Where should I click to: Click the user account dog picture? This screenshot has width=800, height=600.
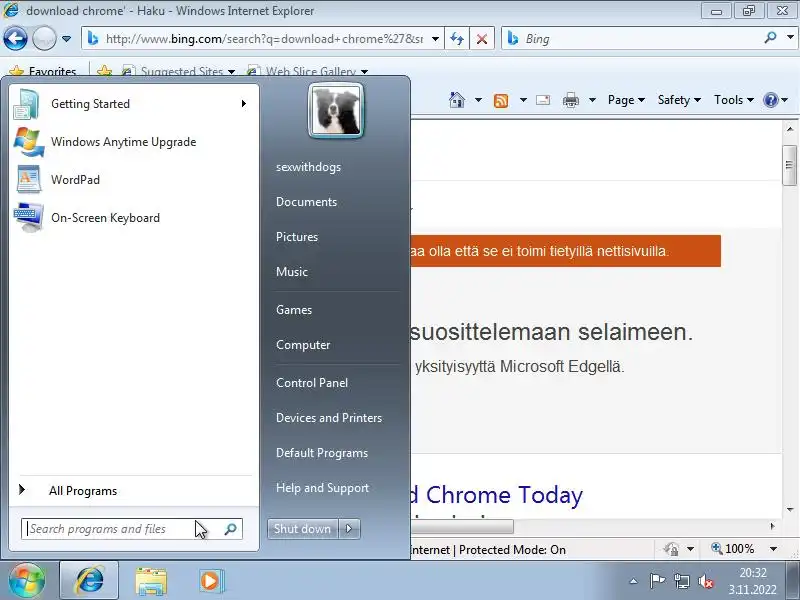coord(336,111)
